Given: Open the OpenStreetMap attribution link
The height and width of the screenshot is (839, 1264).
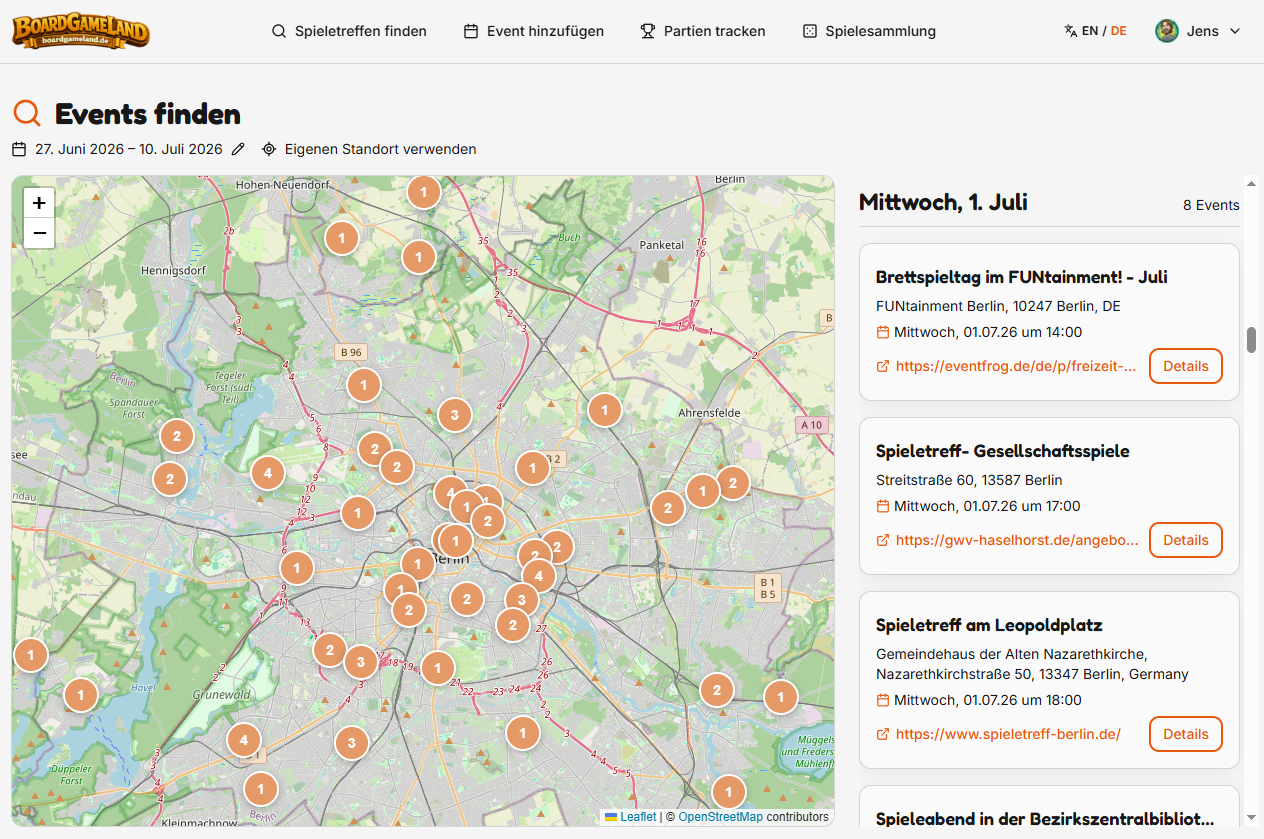Looking at the screenshot, I should [720, 817].
